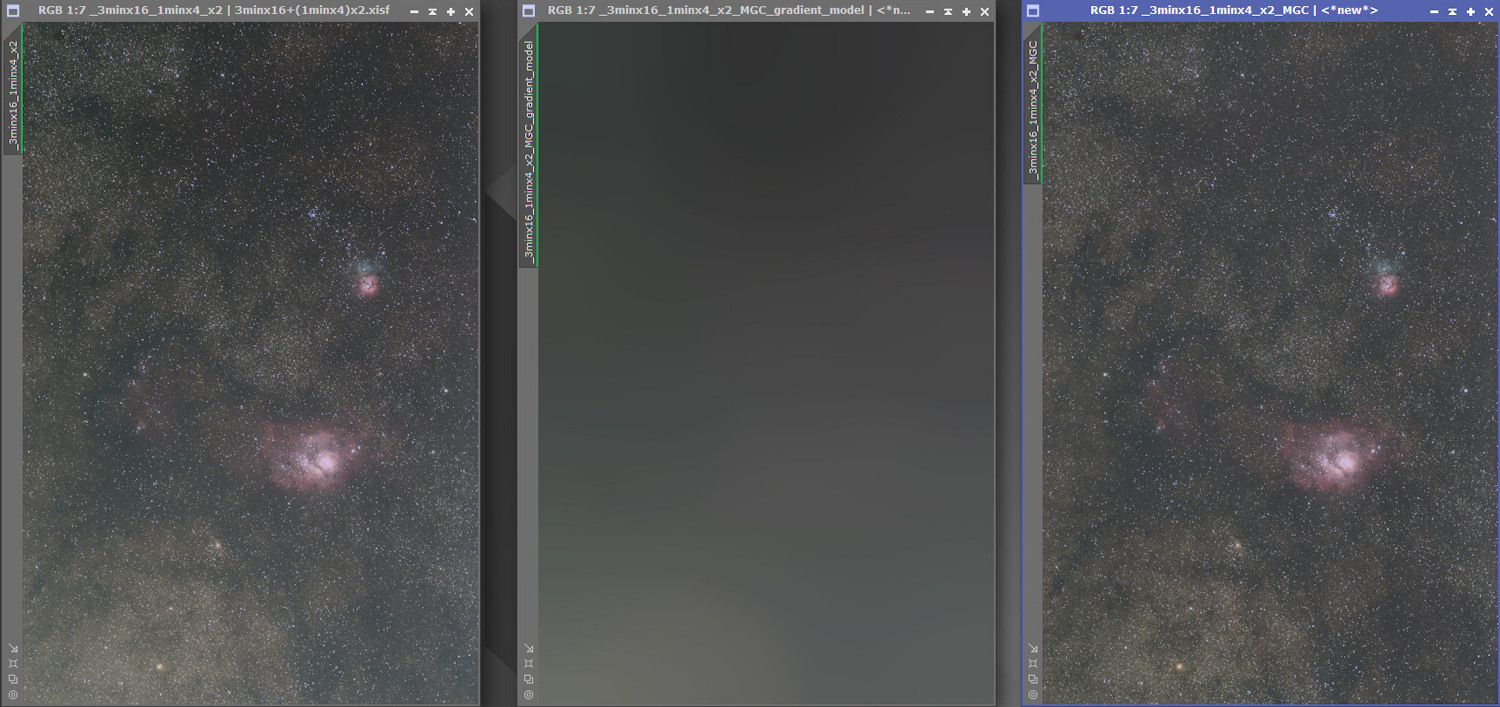Click the zoom-to-fit square icon in the gradient_model window
This screenshot has width=1500, height=707.
point(528,663)
